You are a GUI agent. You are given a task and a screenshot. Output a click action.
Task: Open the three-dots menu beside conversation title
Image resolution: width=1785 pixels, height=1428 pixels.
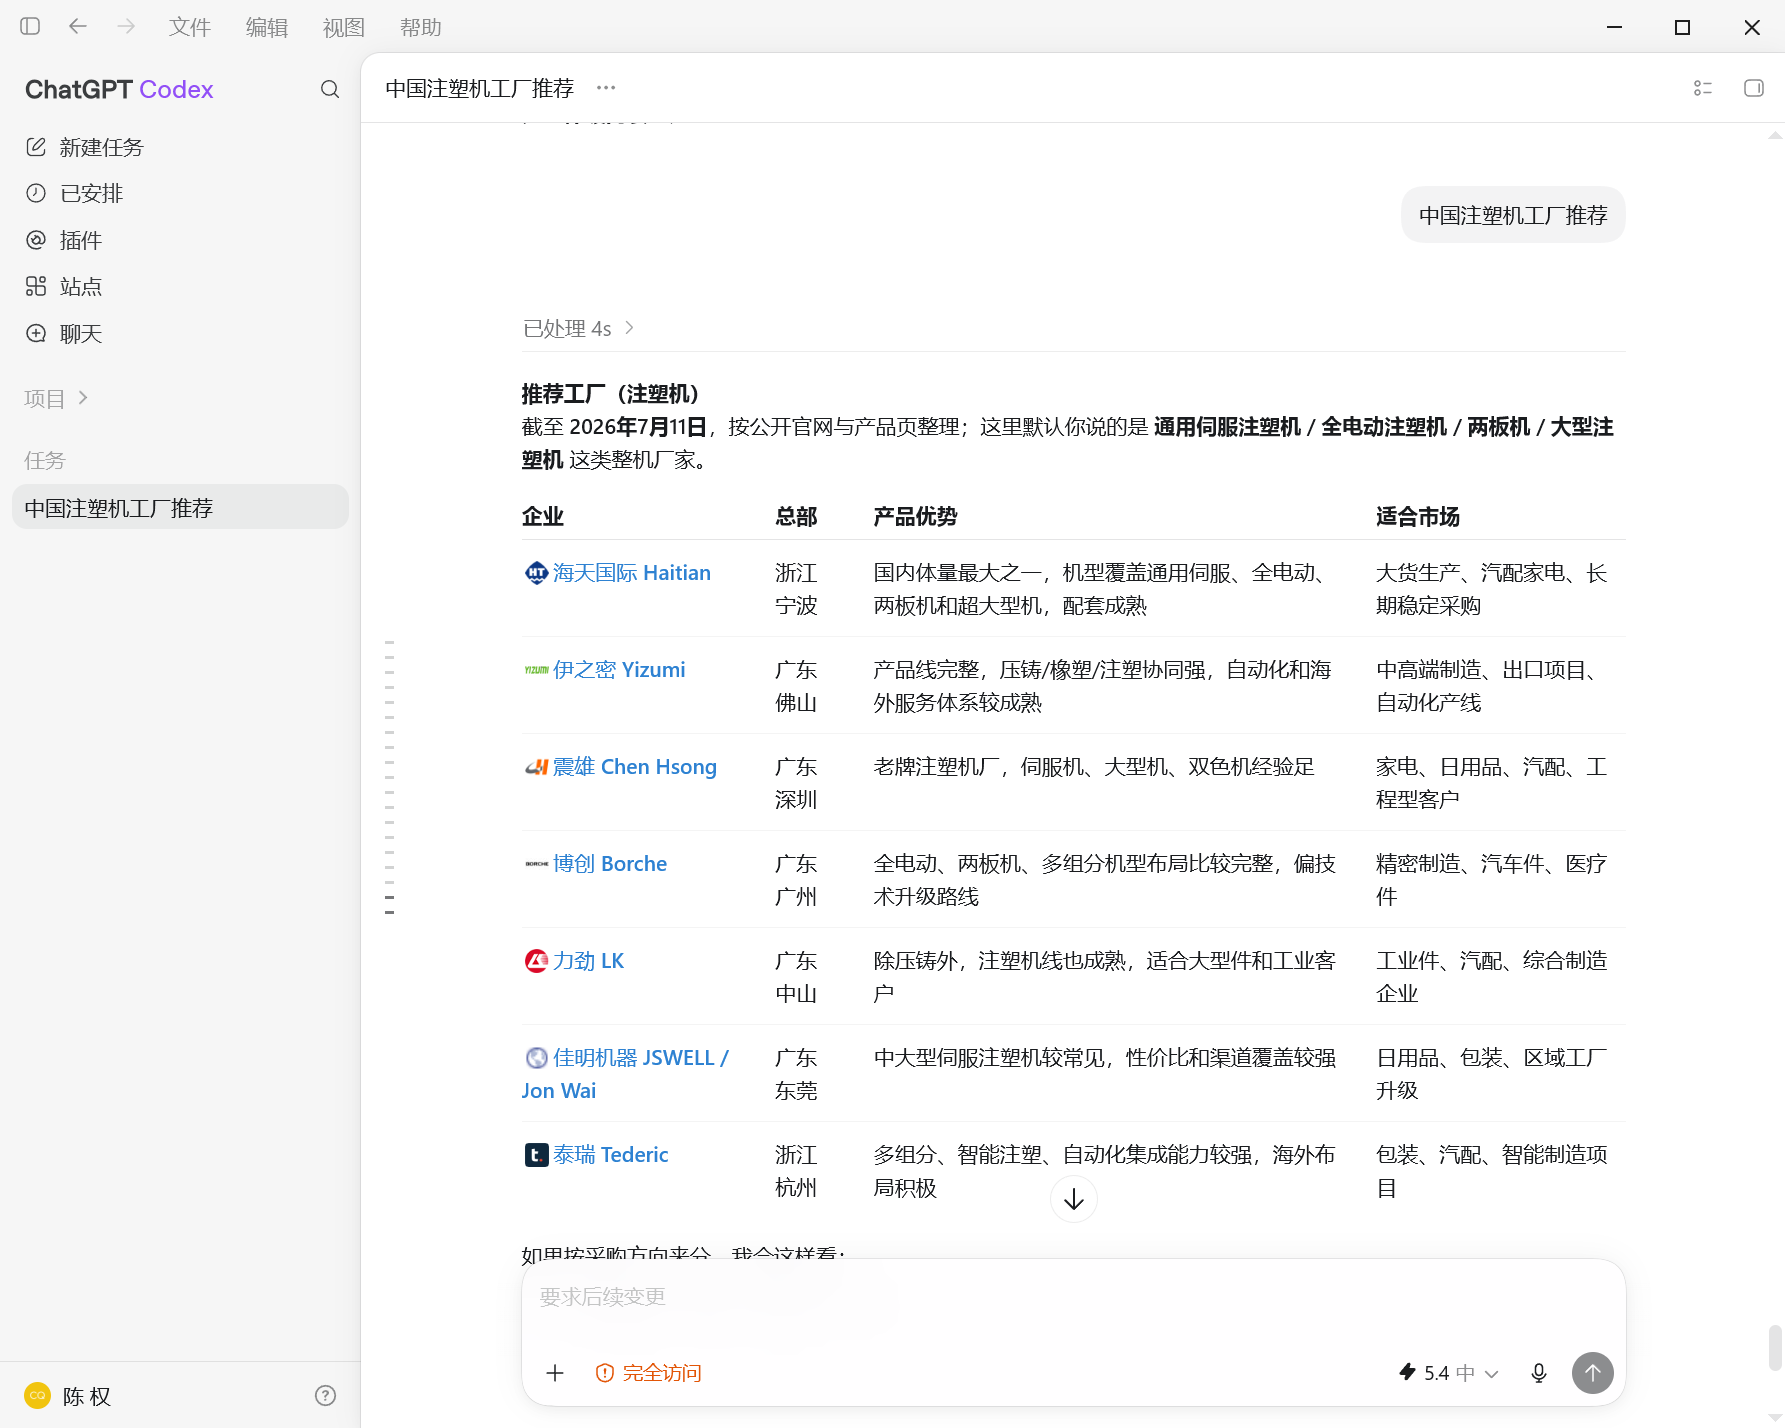point(606,88)
